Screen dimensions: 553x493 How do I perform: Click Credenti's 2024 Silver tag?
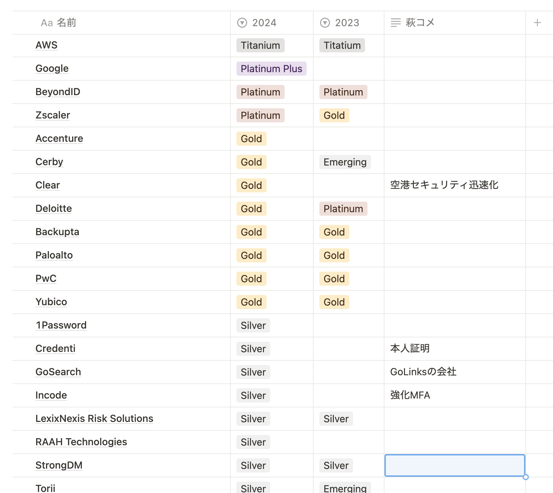(x=253, y=349)
